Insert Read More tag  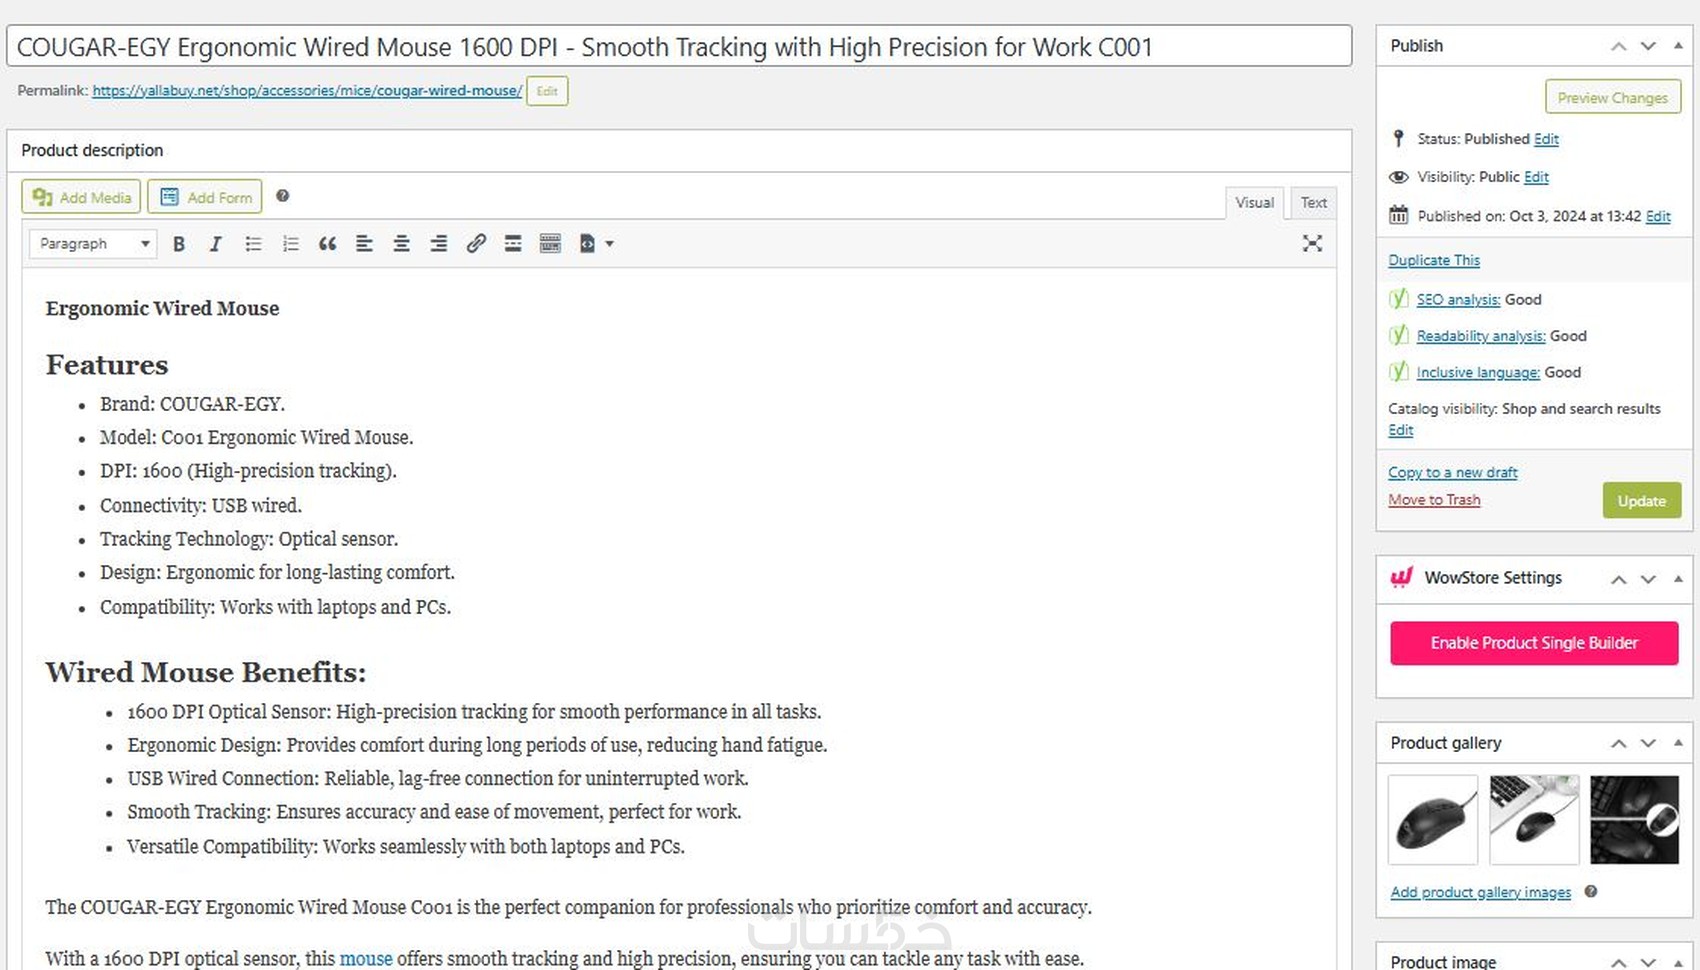coord(513,244)
